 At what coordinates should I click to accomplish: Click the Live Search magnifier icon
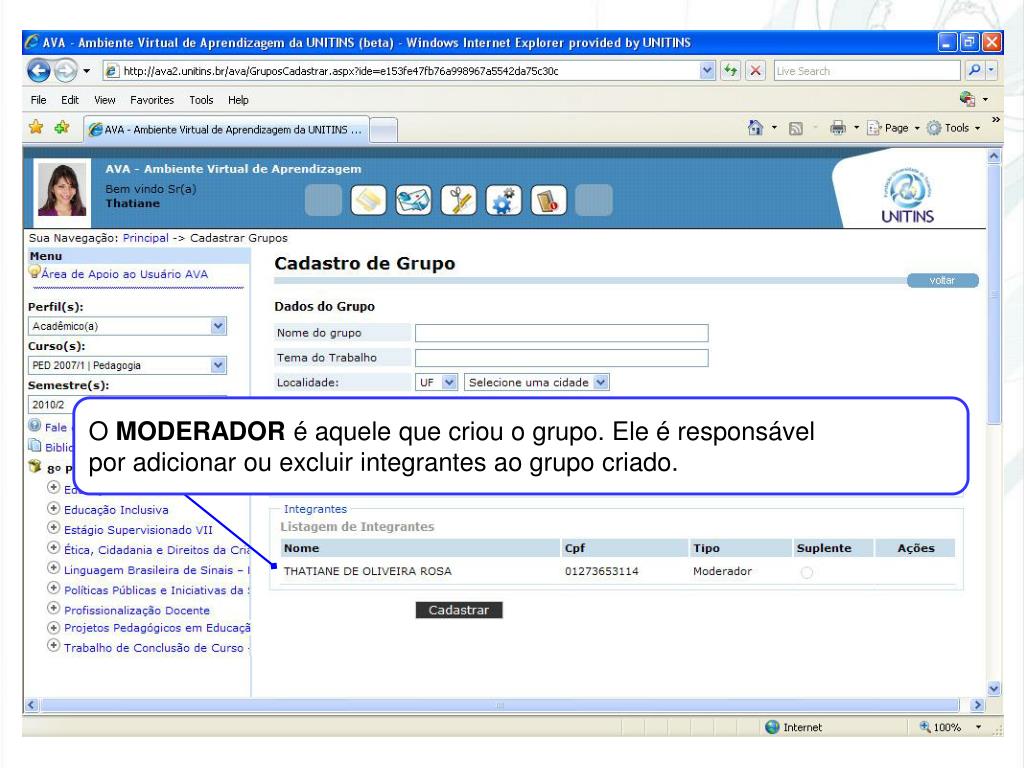point(974,70)
